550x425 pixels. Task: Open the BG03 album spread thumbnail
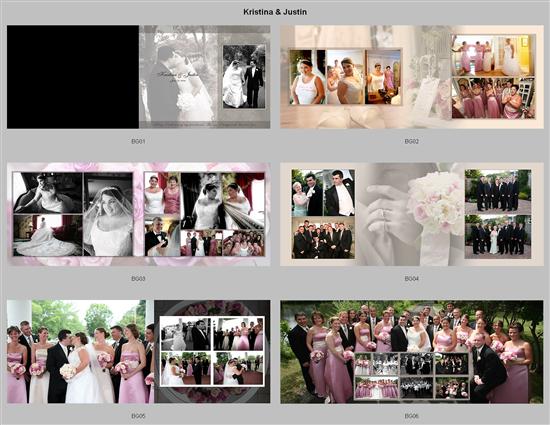point(139,214)
